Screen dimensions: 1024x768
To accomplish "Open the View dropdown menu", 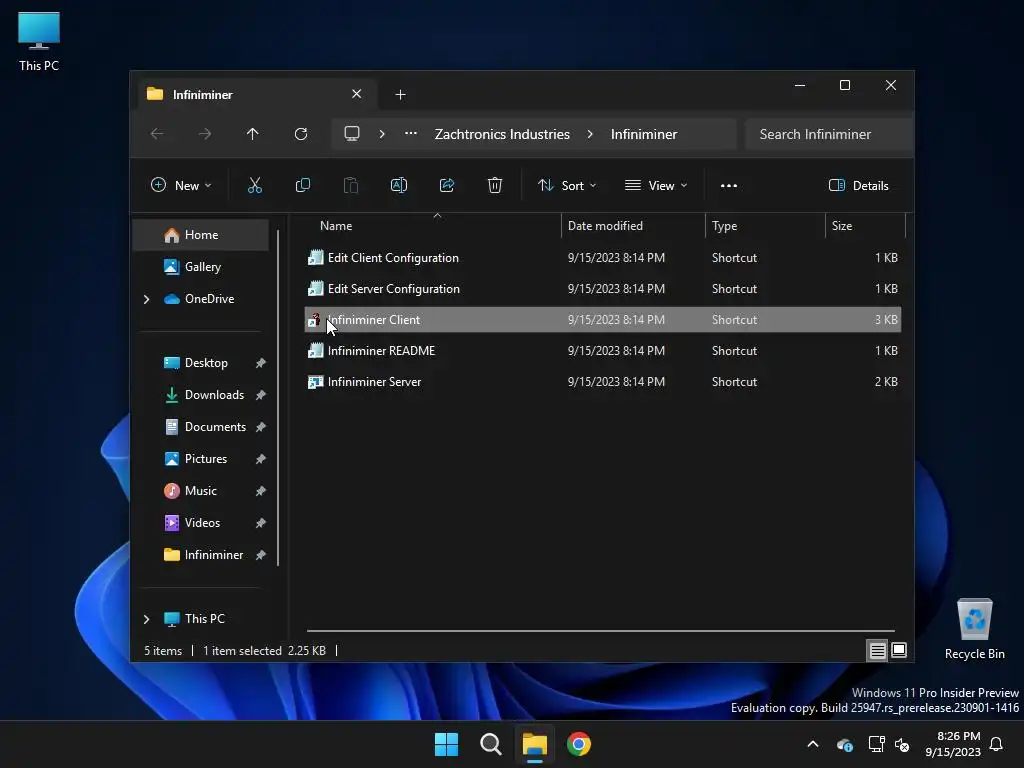I will click(x=656, y=185).
